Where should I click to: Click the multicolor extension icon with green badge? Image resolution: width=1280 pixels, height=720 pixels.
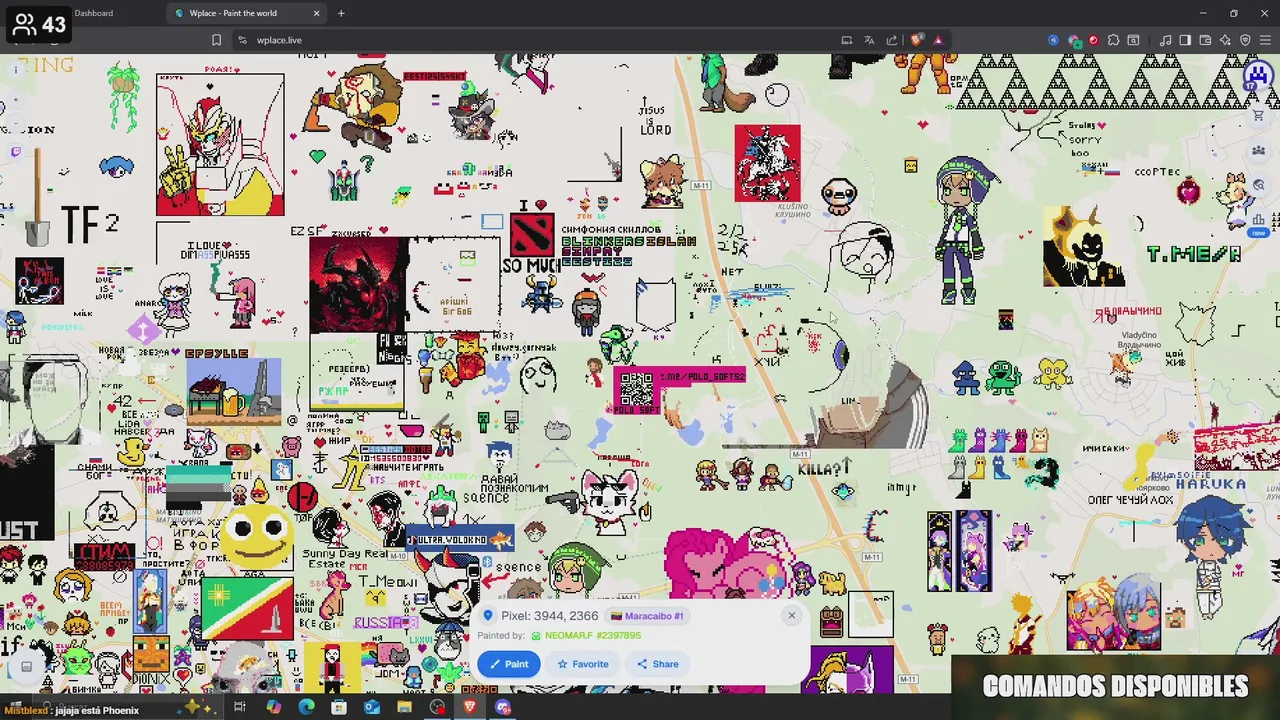pos(1074,40)
